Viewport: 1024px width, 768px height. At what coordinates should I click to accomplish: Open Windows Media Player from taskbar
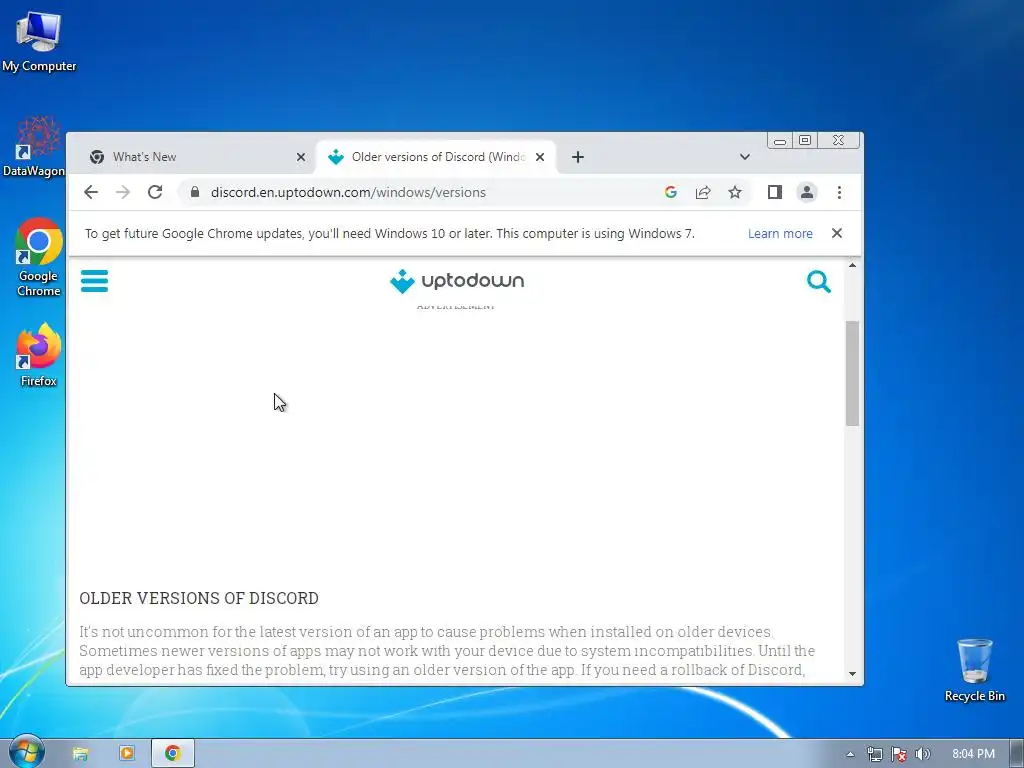click(127, 754)
